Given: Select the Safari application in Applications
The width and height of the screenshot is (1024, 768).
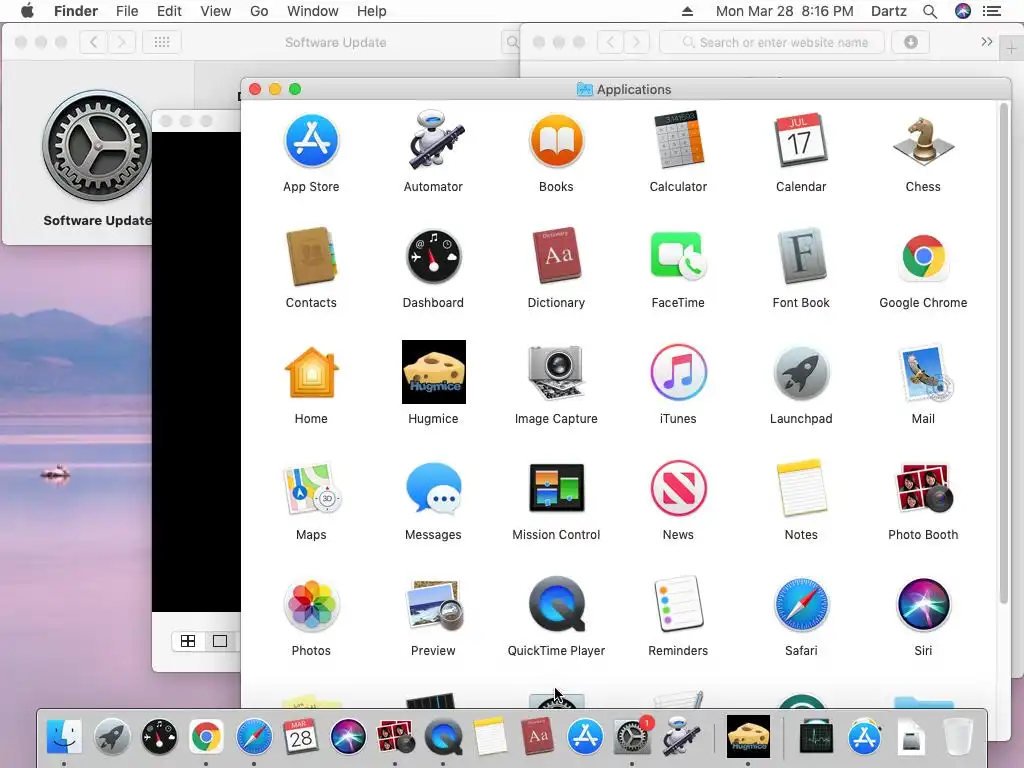Looking at the screenshot, I should pos(801,605).
